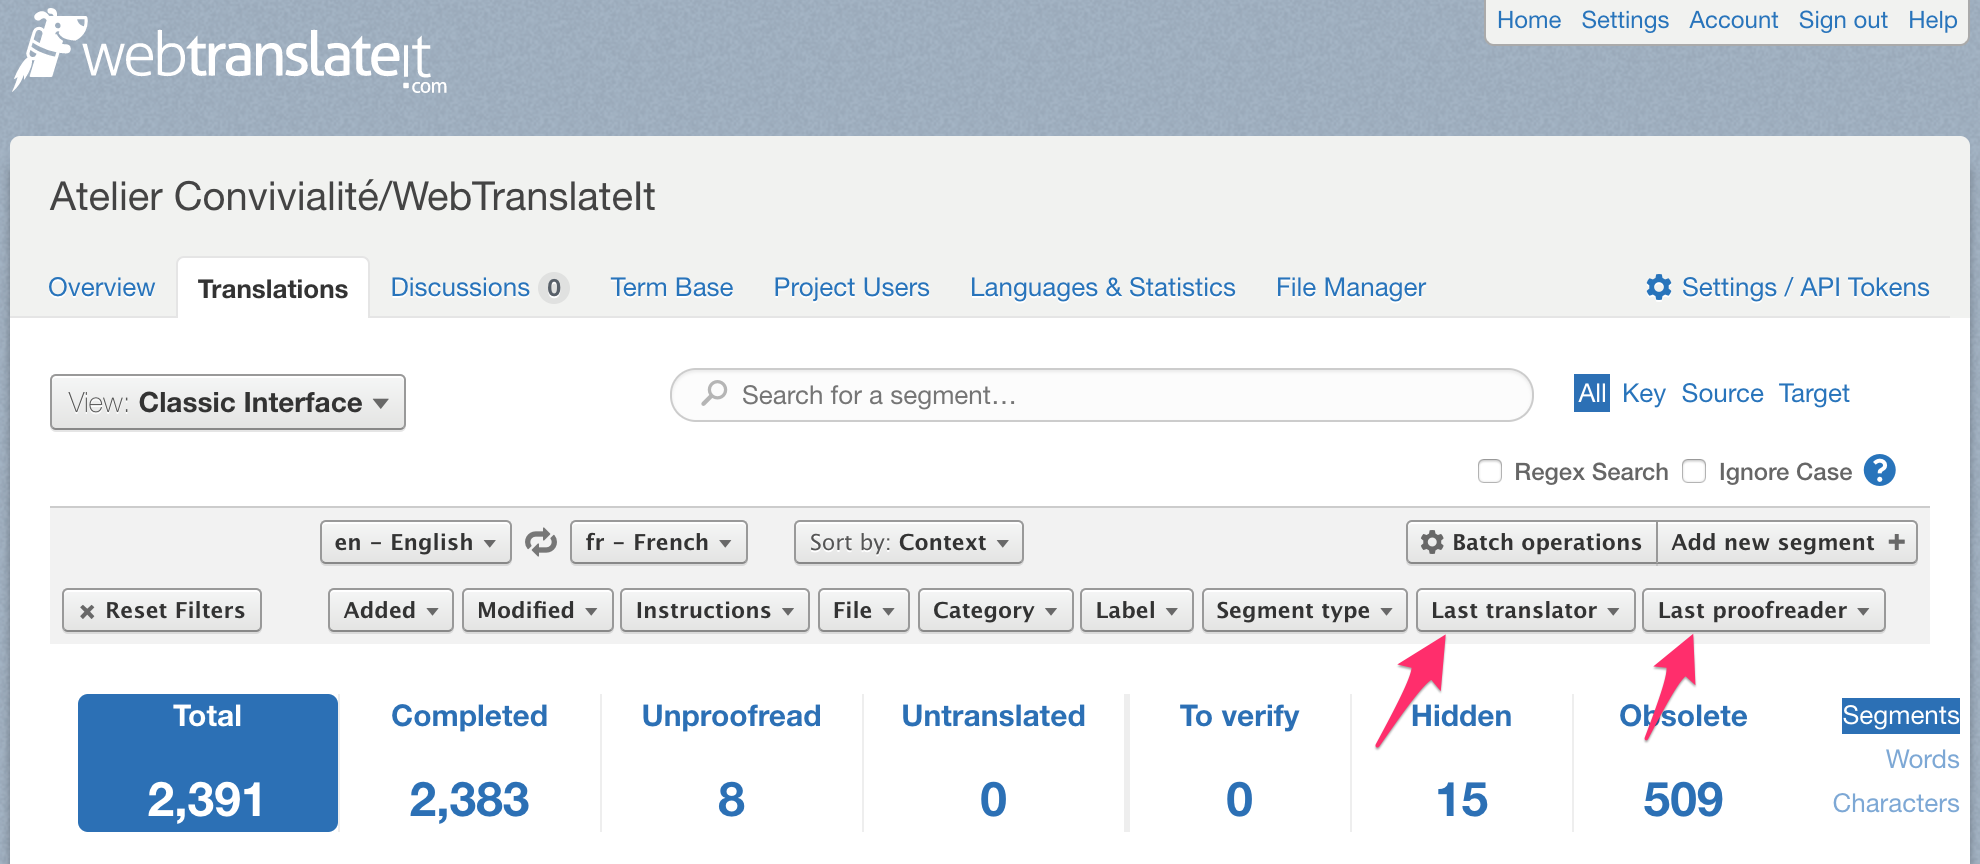Open the Label filter dropdown
This screenshot has height=864, width=1980.
tap(1137, 610)
